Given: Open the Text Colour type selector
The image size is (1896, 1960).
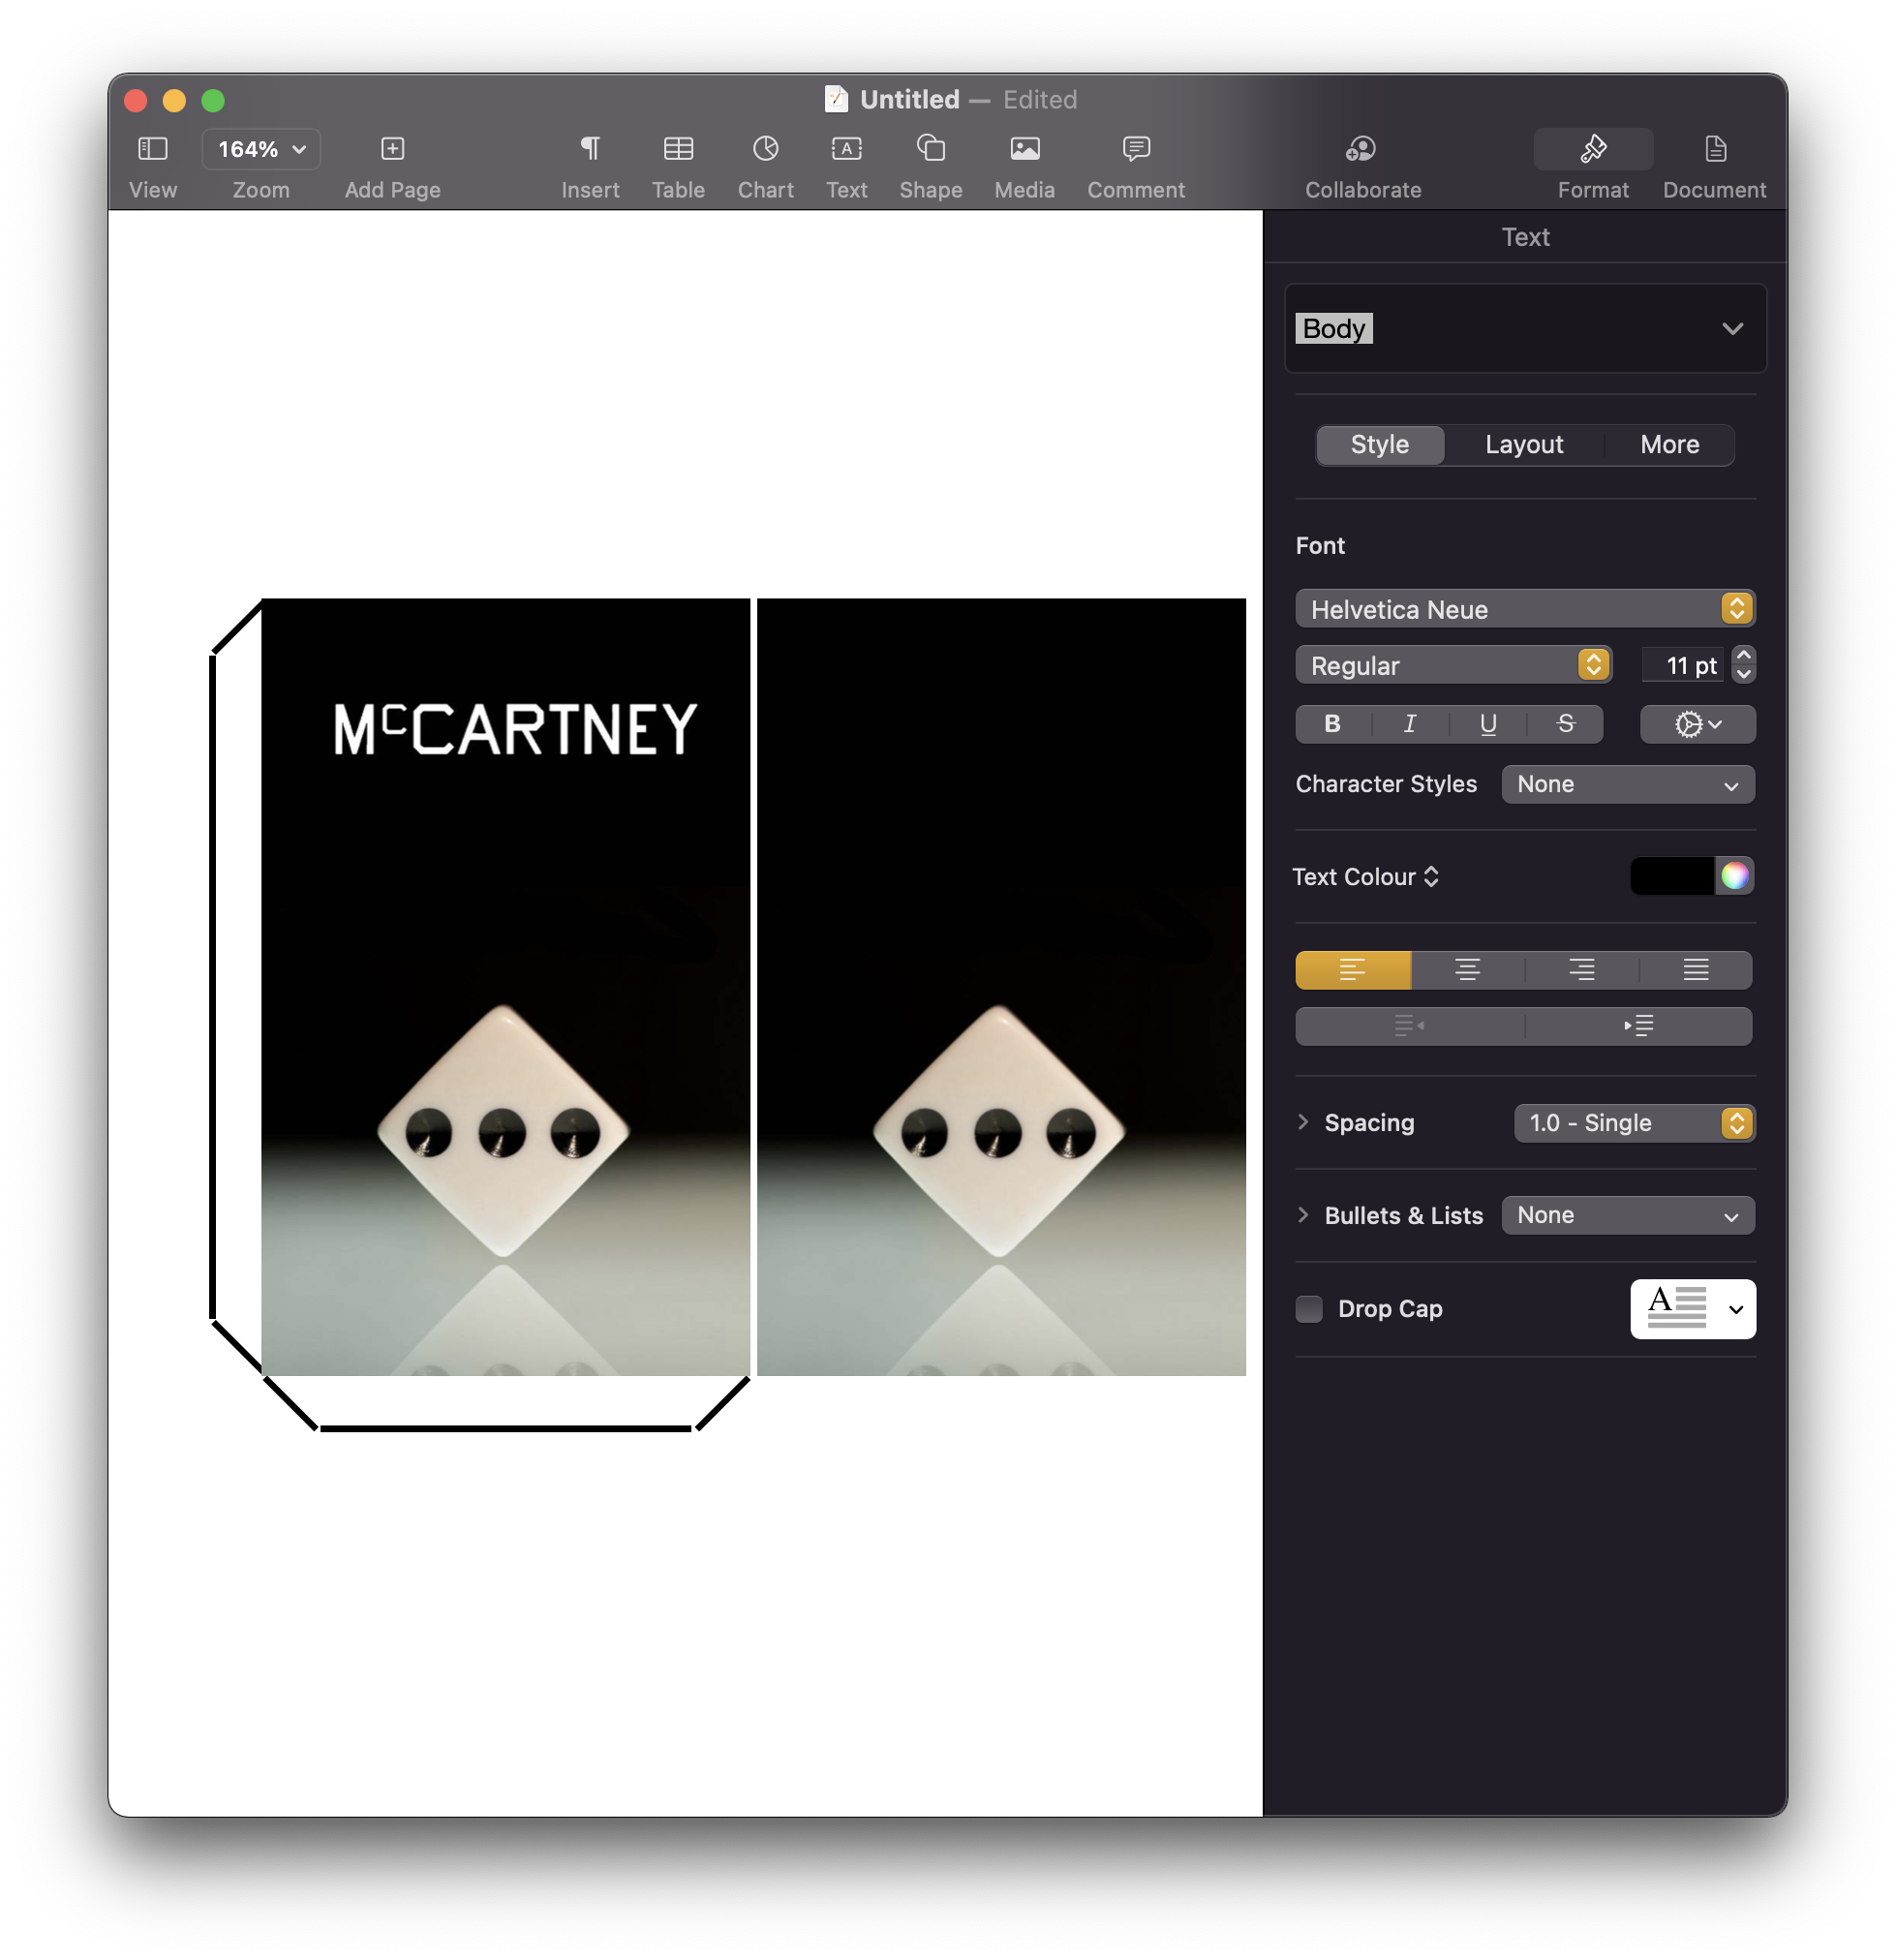Looking at the screenshot, I should 1365,877.
